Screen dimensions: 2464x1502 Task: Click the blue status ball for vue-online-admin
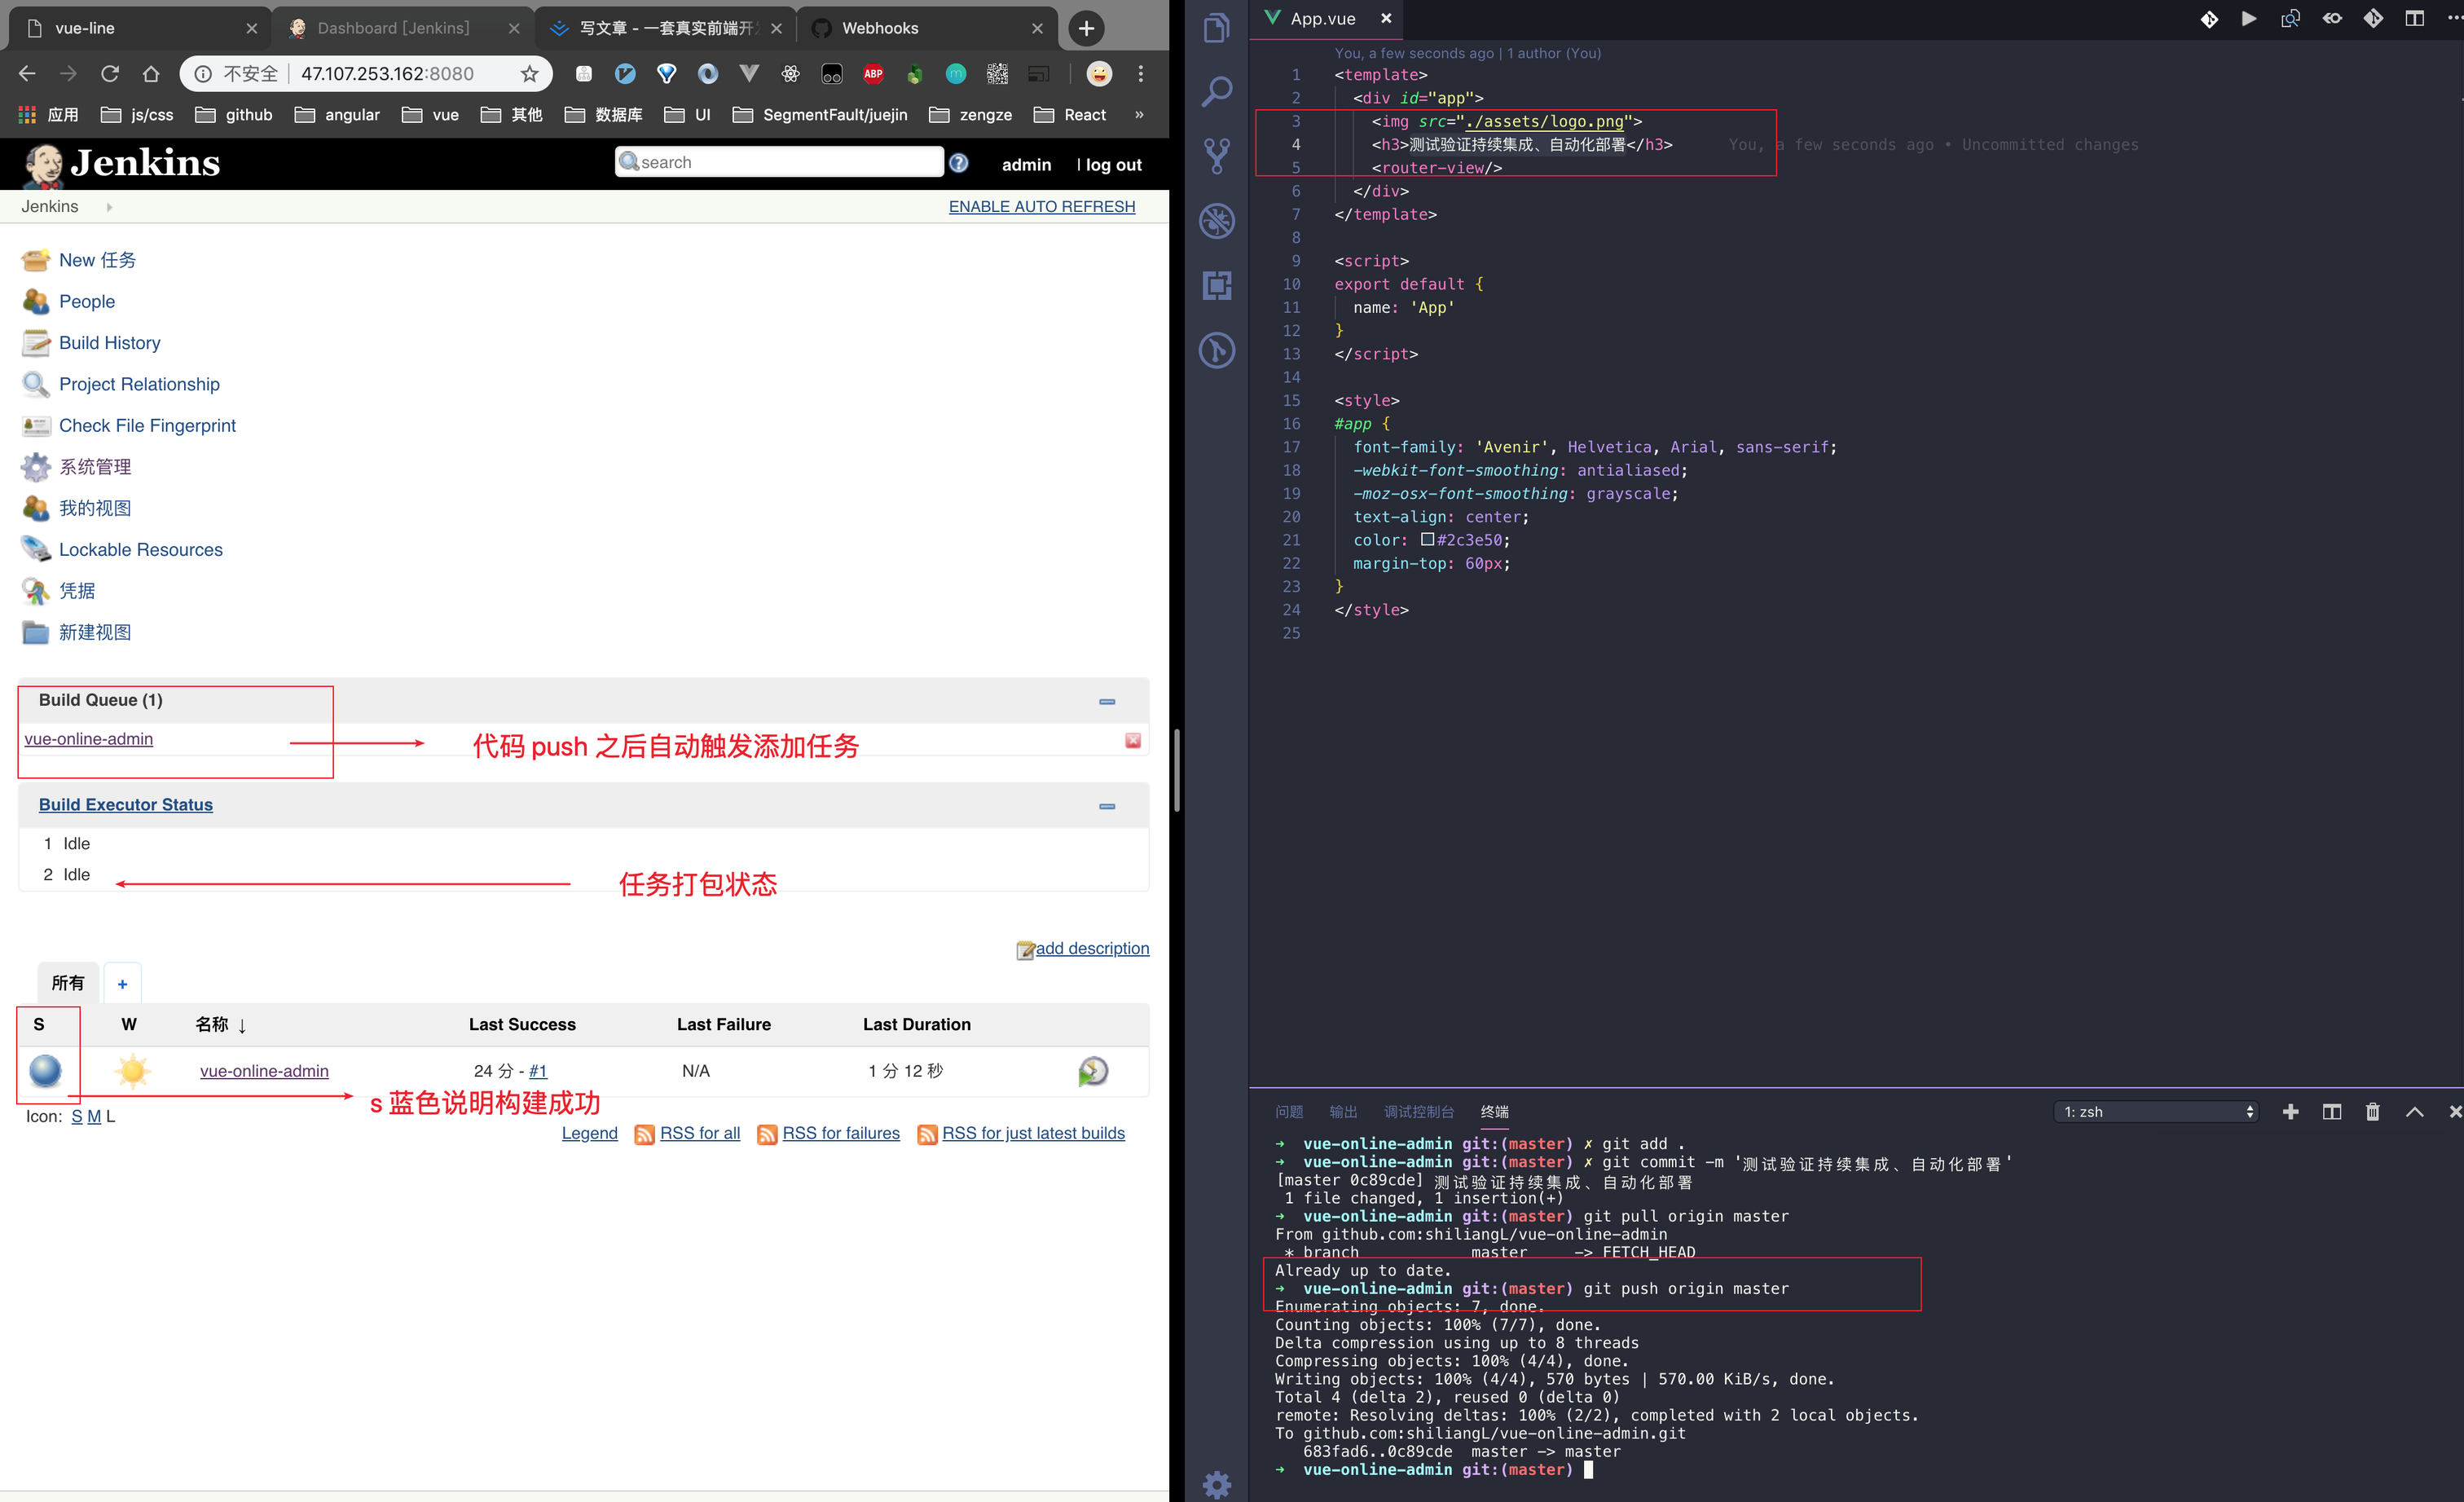point(45,1071)
